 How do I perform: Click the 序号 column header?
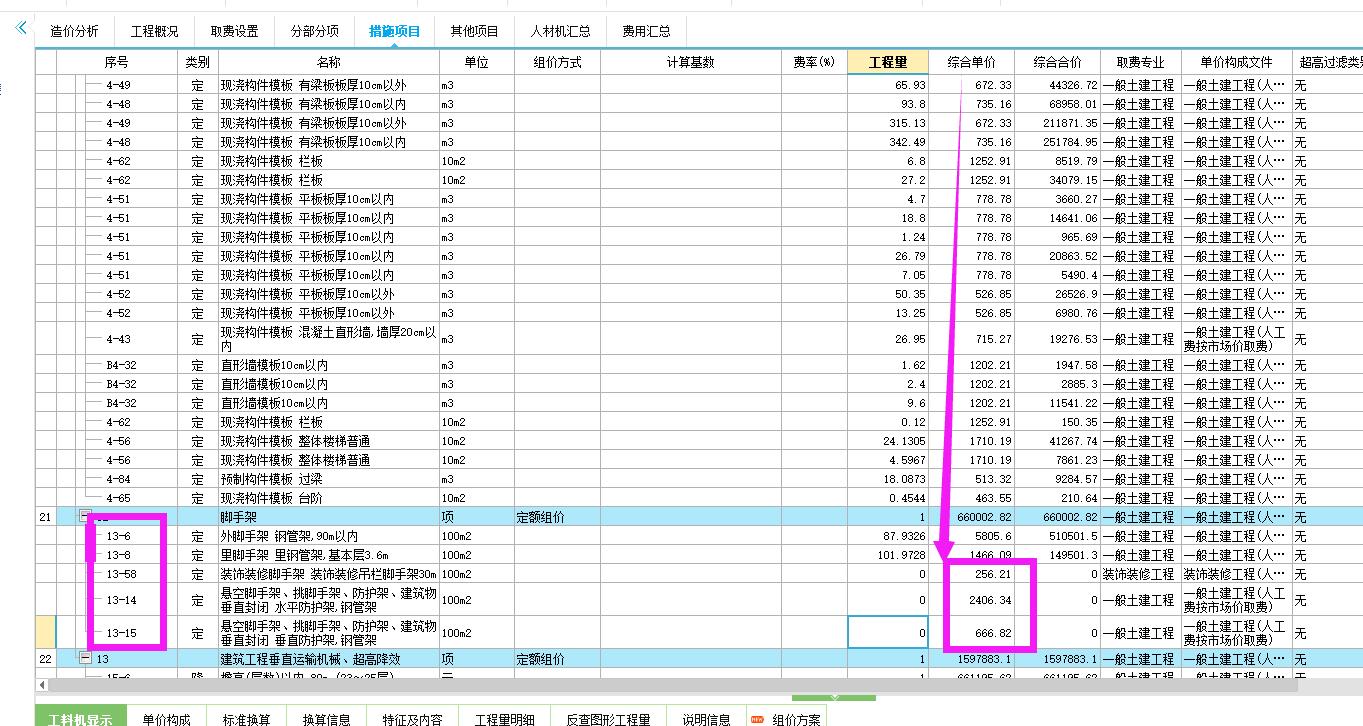pos(117,62)
